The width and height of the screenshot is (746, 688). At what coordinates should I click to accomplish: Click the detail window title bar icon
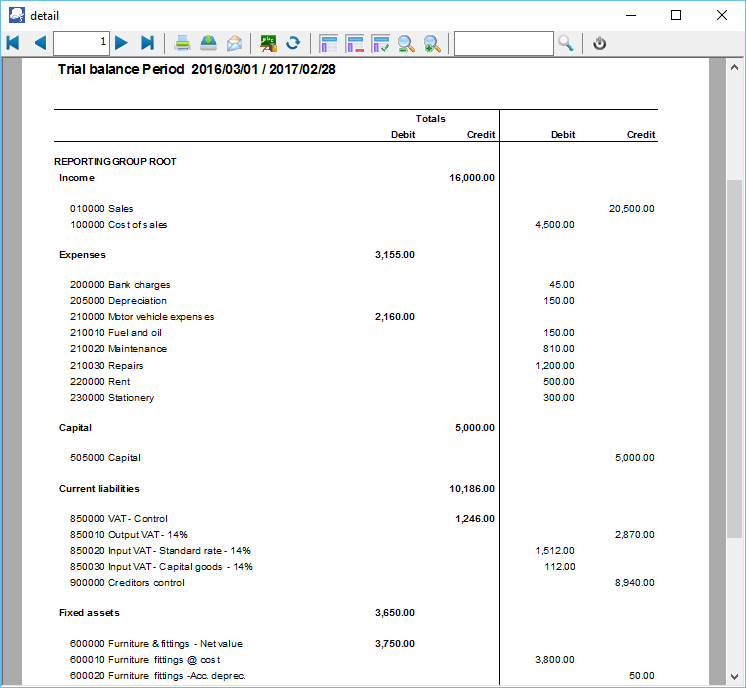[x=16, y=15]
